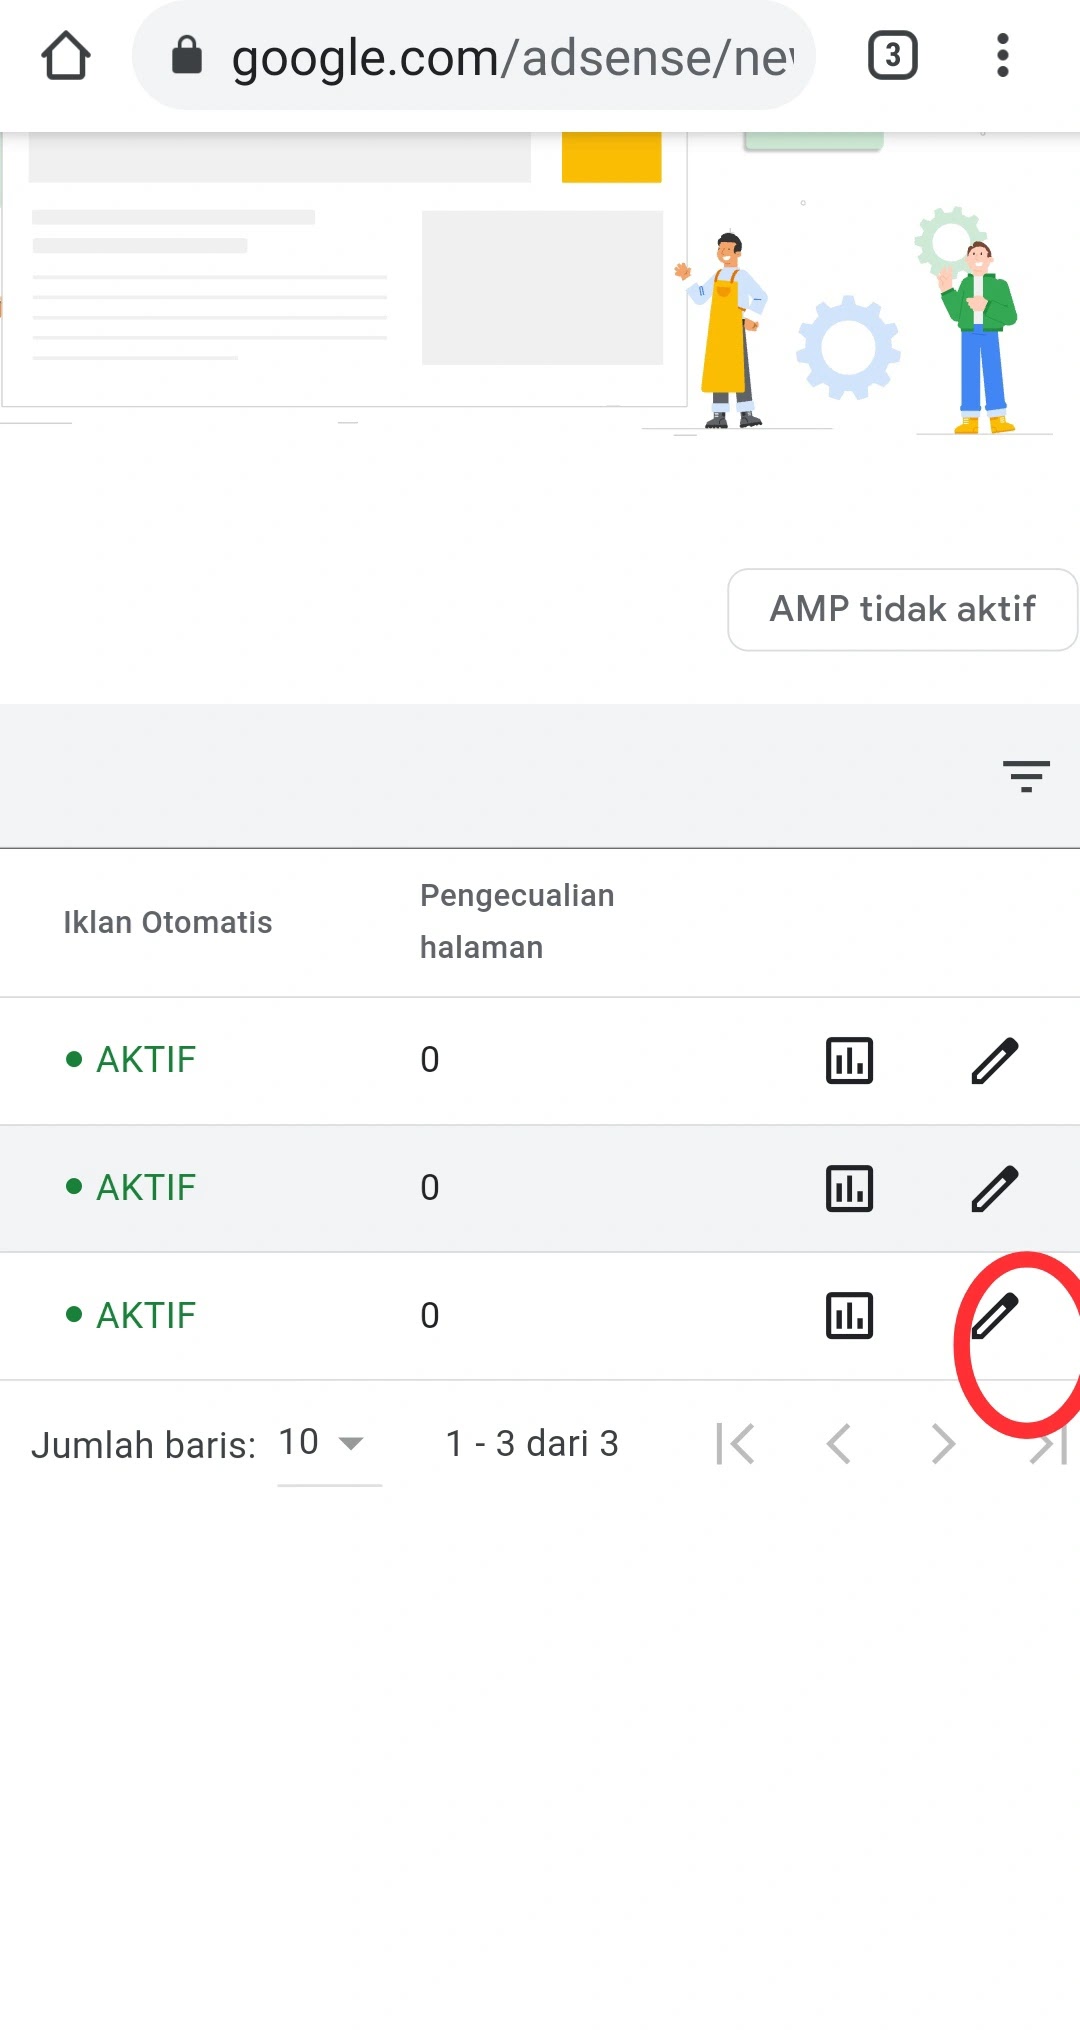Viewport: 1080px width, 2030px height.
Task: Click the report chart icon in first row
Action: 849,1060
